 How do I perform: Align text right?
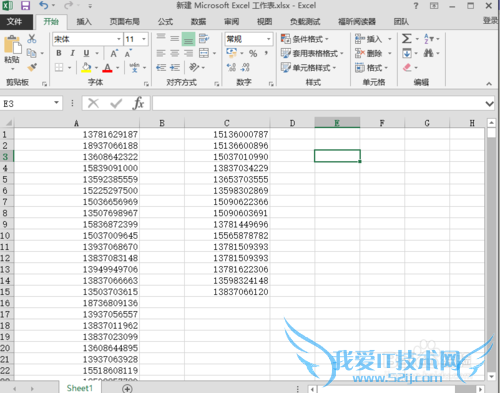(x=188, y=53)
